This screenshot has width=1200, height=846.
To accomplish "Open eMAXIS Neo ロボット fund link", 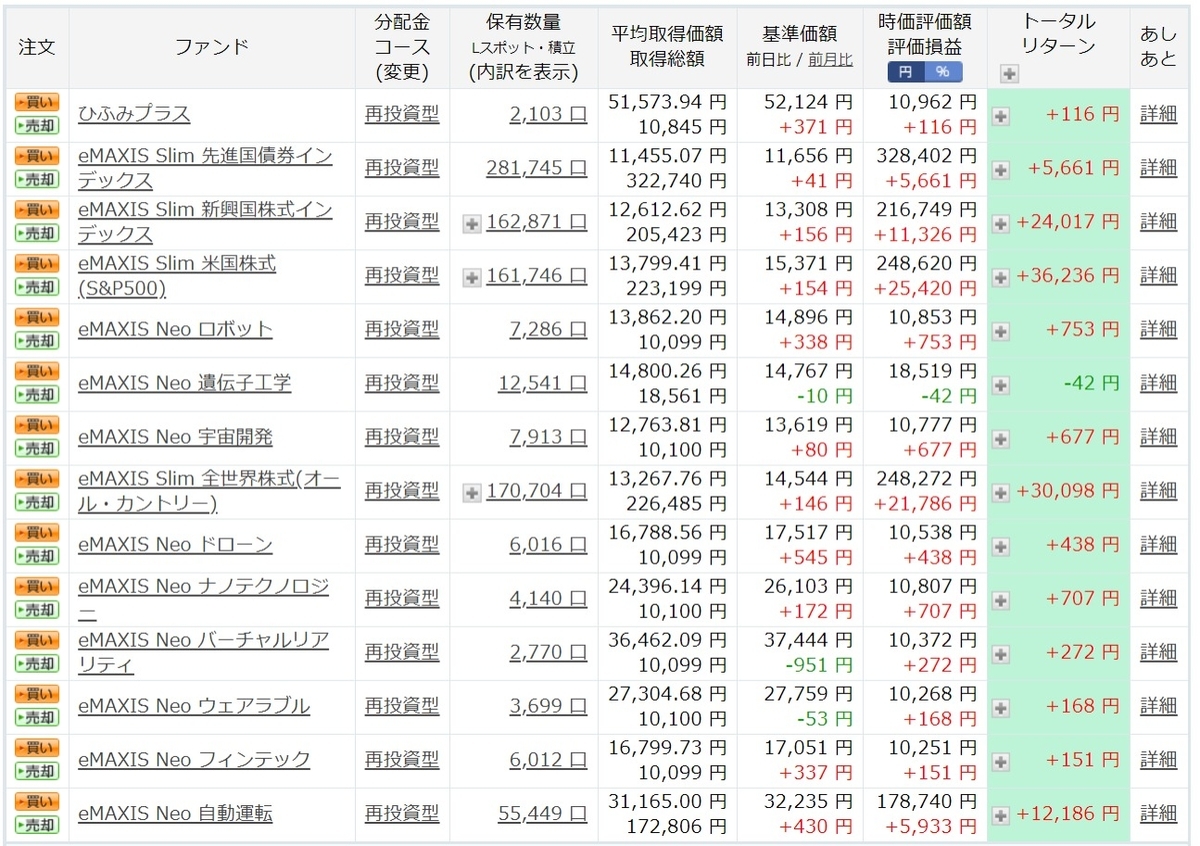I will click(x=175, y=330).
